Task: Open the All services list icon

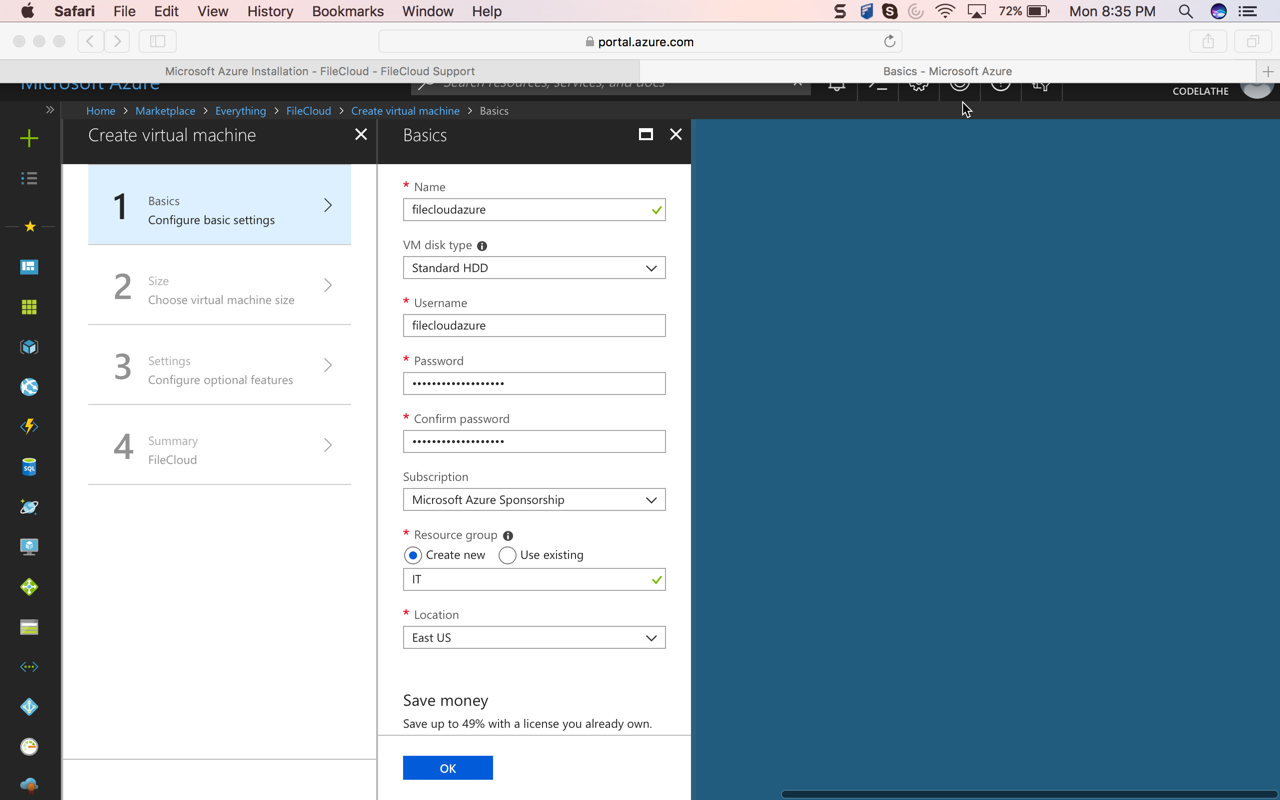Action: tap(29, 178)
